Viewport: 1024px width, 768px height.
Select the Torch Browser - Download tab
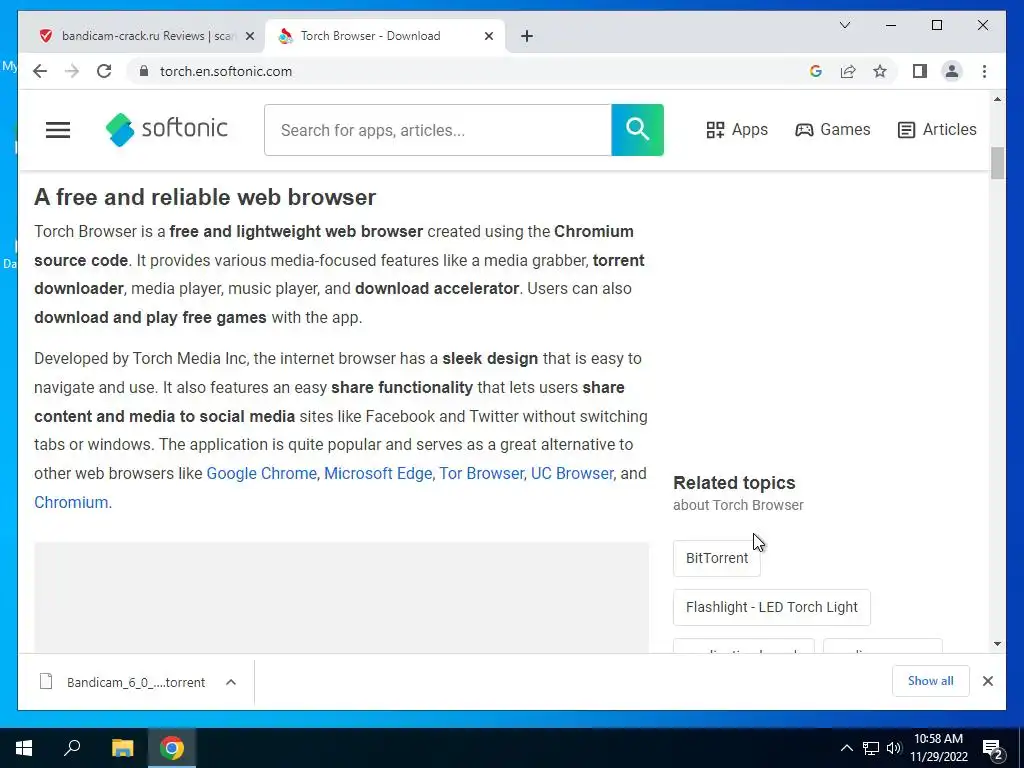[385, 36]
